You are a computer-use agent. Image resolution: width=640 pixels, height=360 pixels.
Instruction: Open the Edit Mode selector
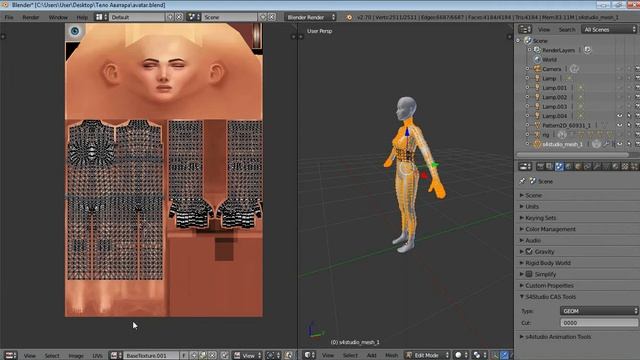[x=427, y=355]
